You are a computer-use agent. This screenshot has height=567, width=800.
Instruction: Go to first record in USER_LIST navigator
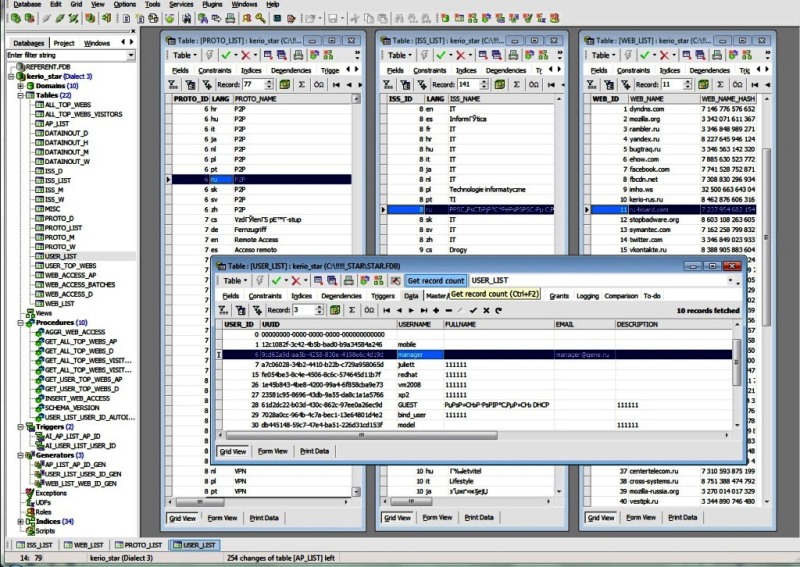click(386, 310)
